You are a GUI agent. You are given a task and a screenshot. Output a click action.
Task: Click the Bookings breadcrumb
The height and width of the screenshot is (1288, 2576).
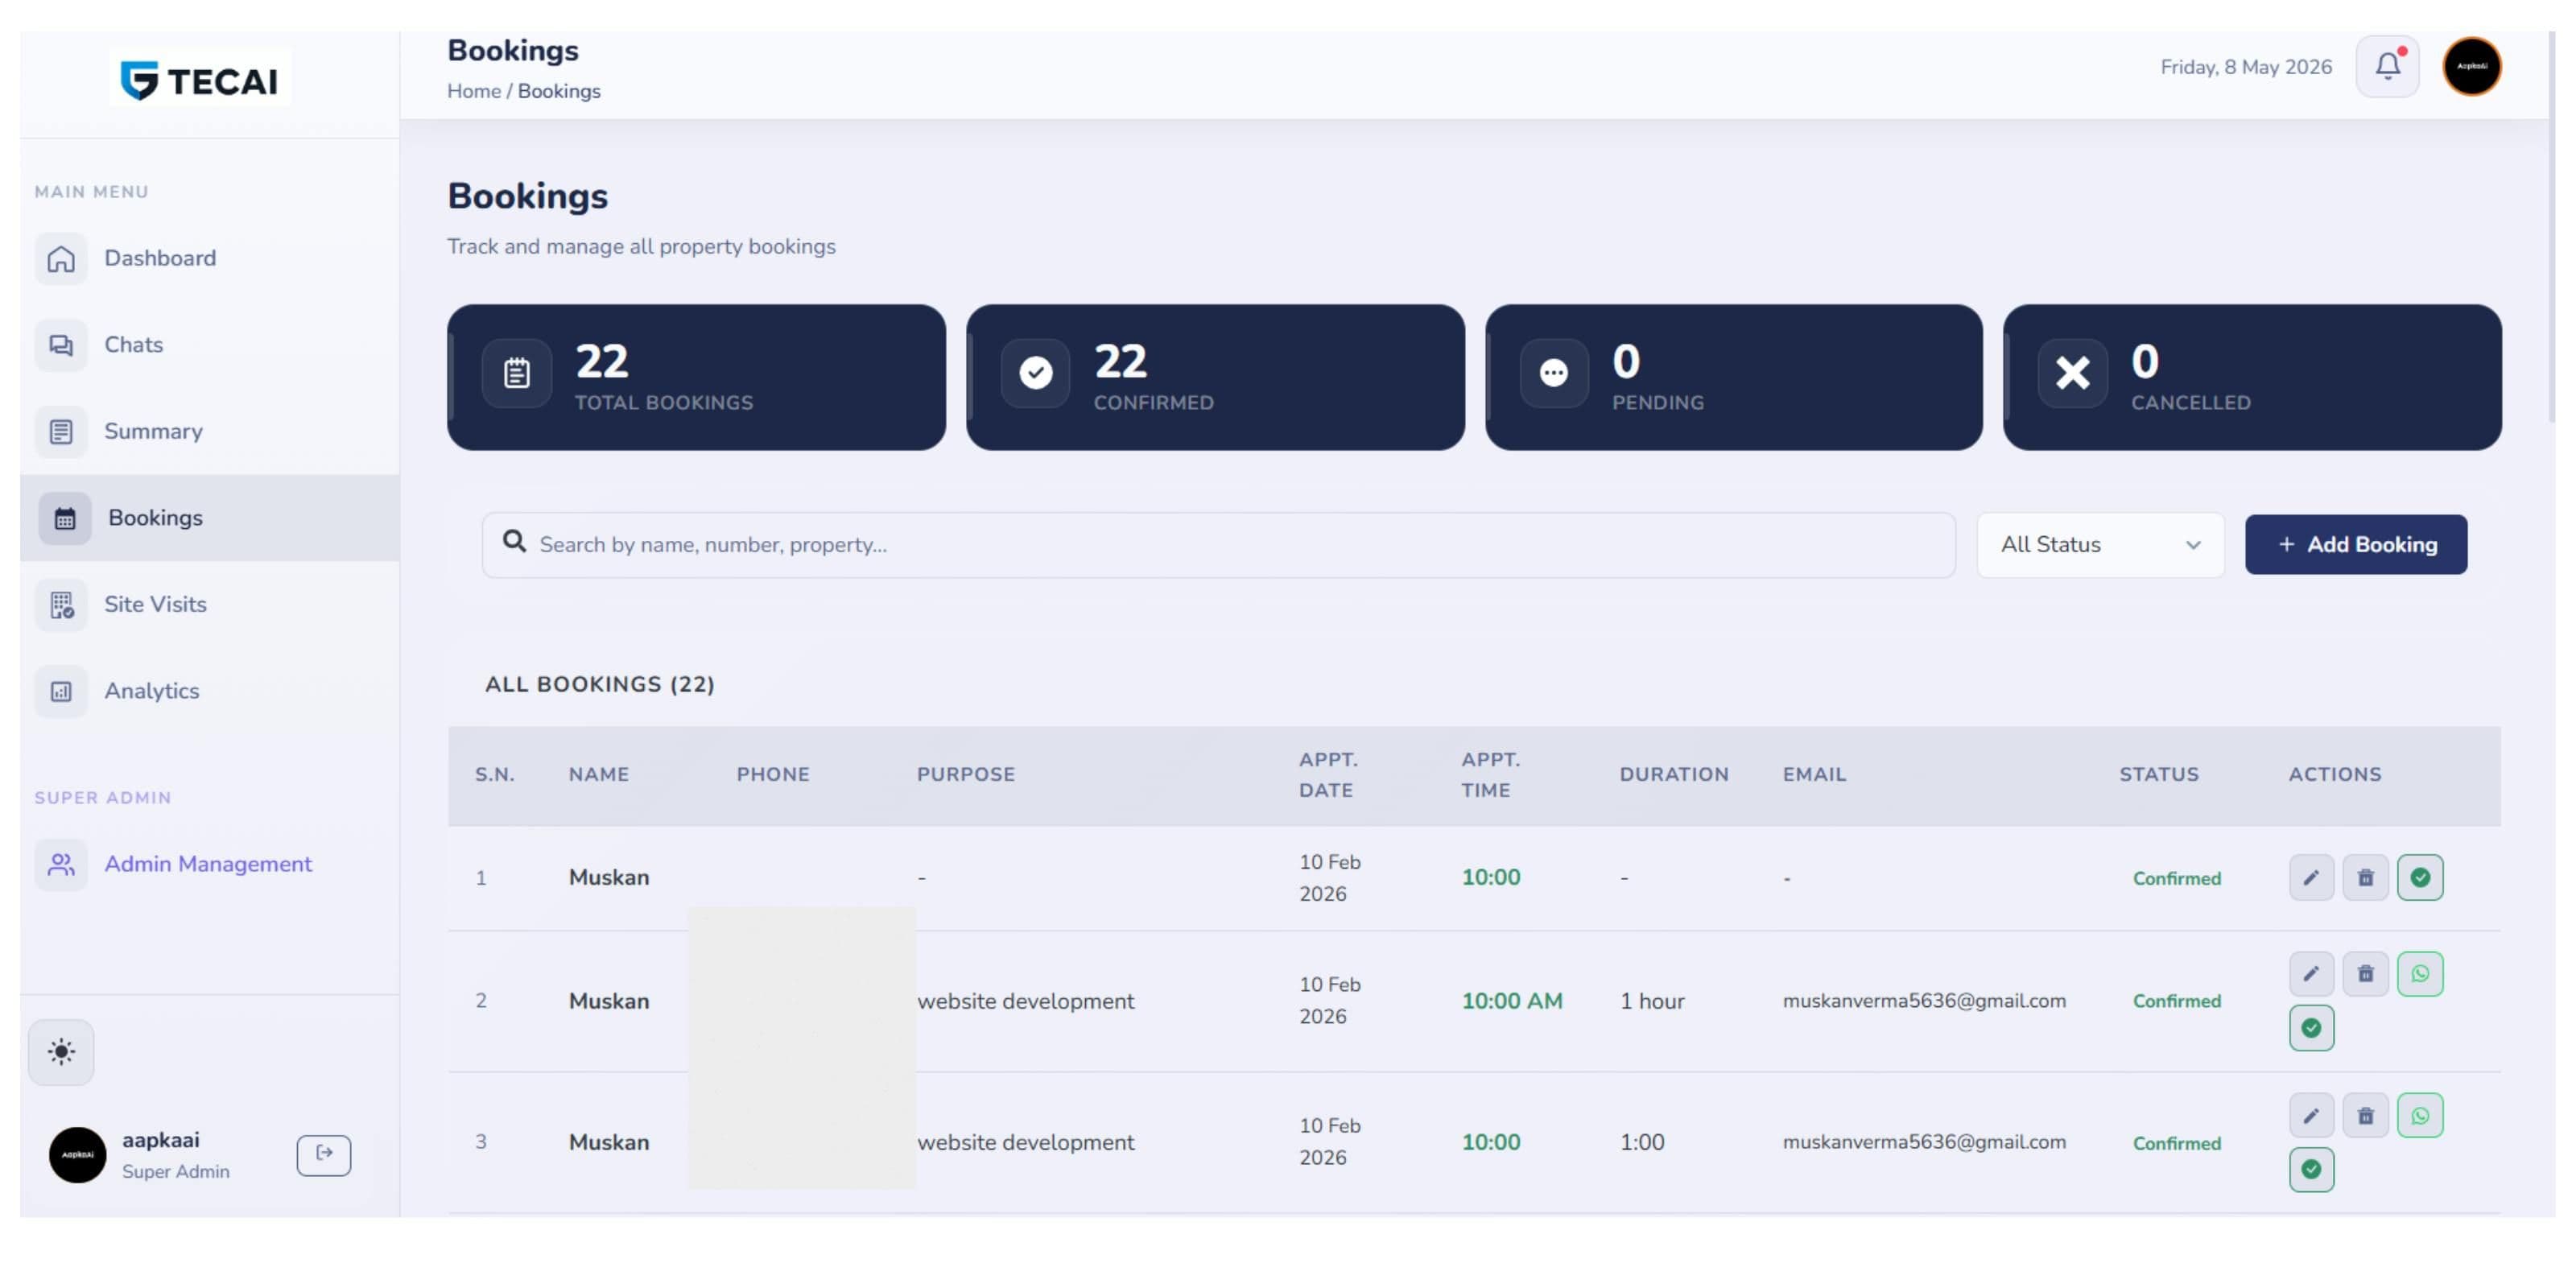tap(559, 91)
